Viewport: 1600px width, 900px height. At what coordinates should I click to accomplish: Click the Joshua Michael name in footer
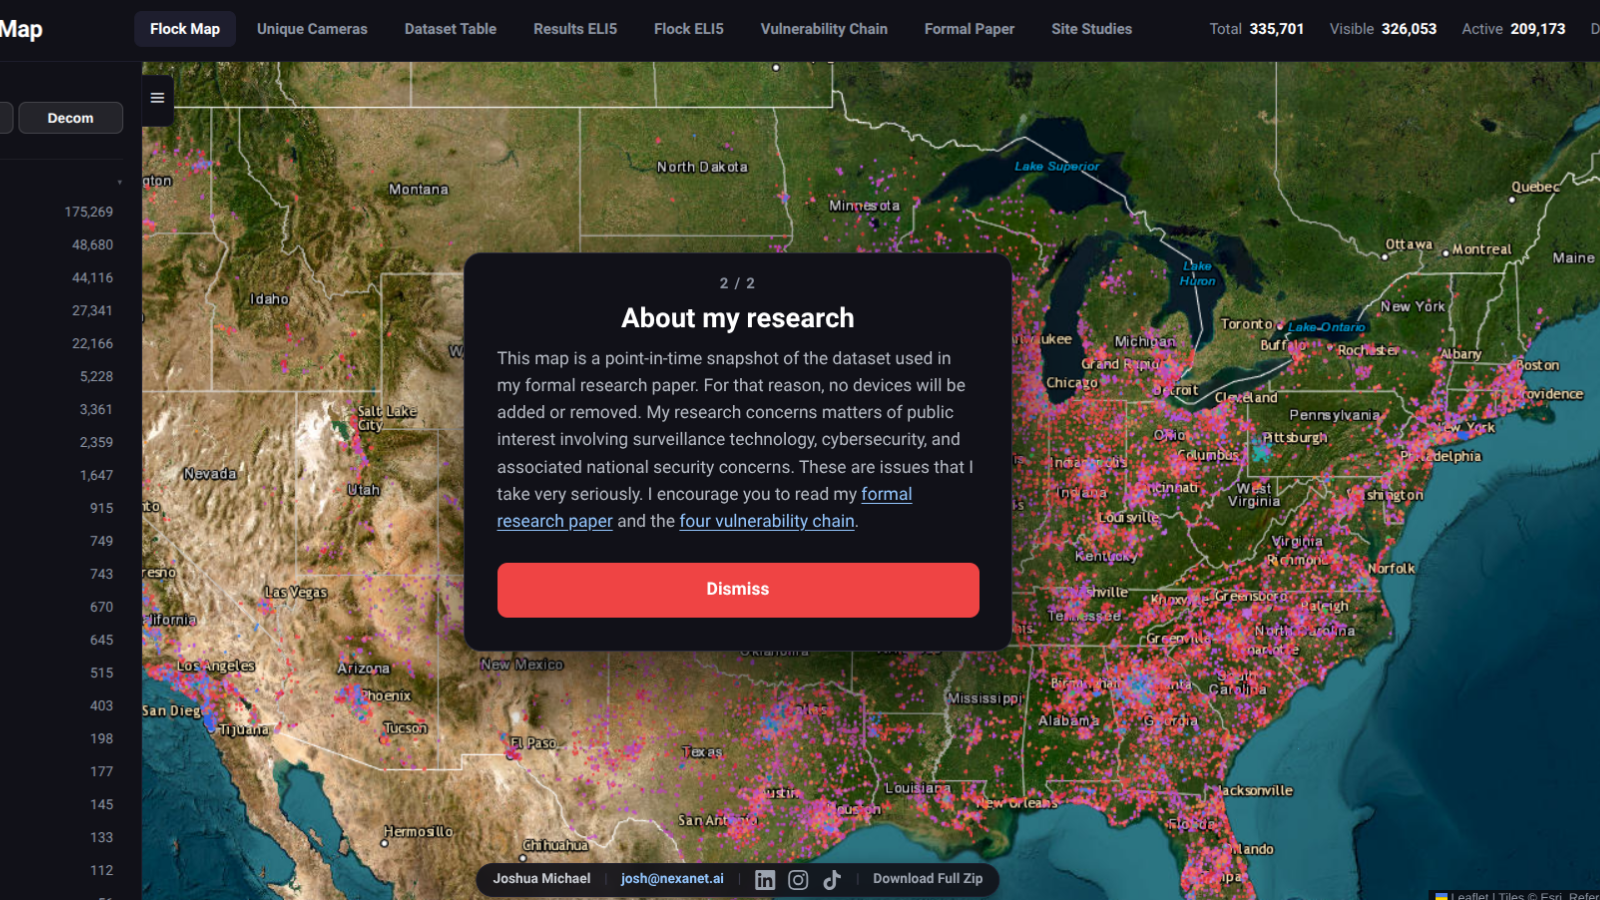[542, 879]
